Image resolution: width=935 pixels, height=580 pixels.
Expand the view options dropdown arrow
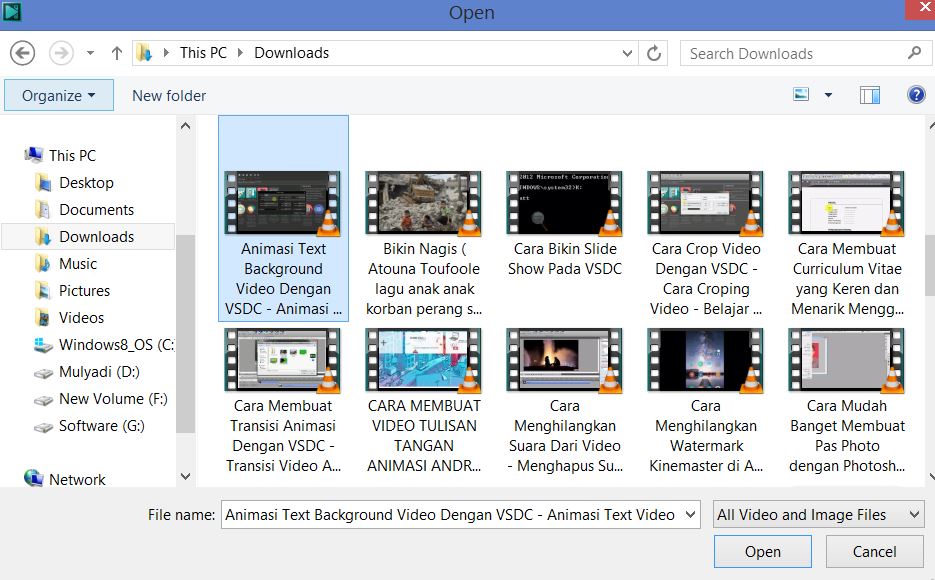(828, 96)
